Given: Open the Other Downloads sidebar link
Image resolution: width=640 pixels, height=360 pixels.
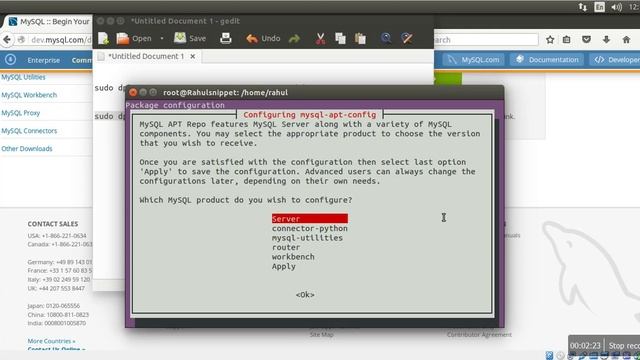Looking at the screenshot, I should 27,149.
